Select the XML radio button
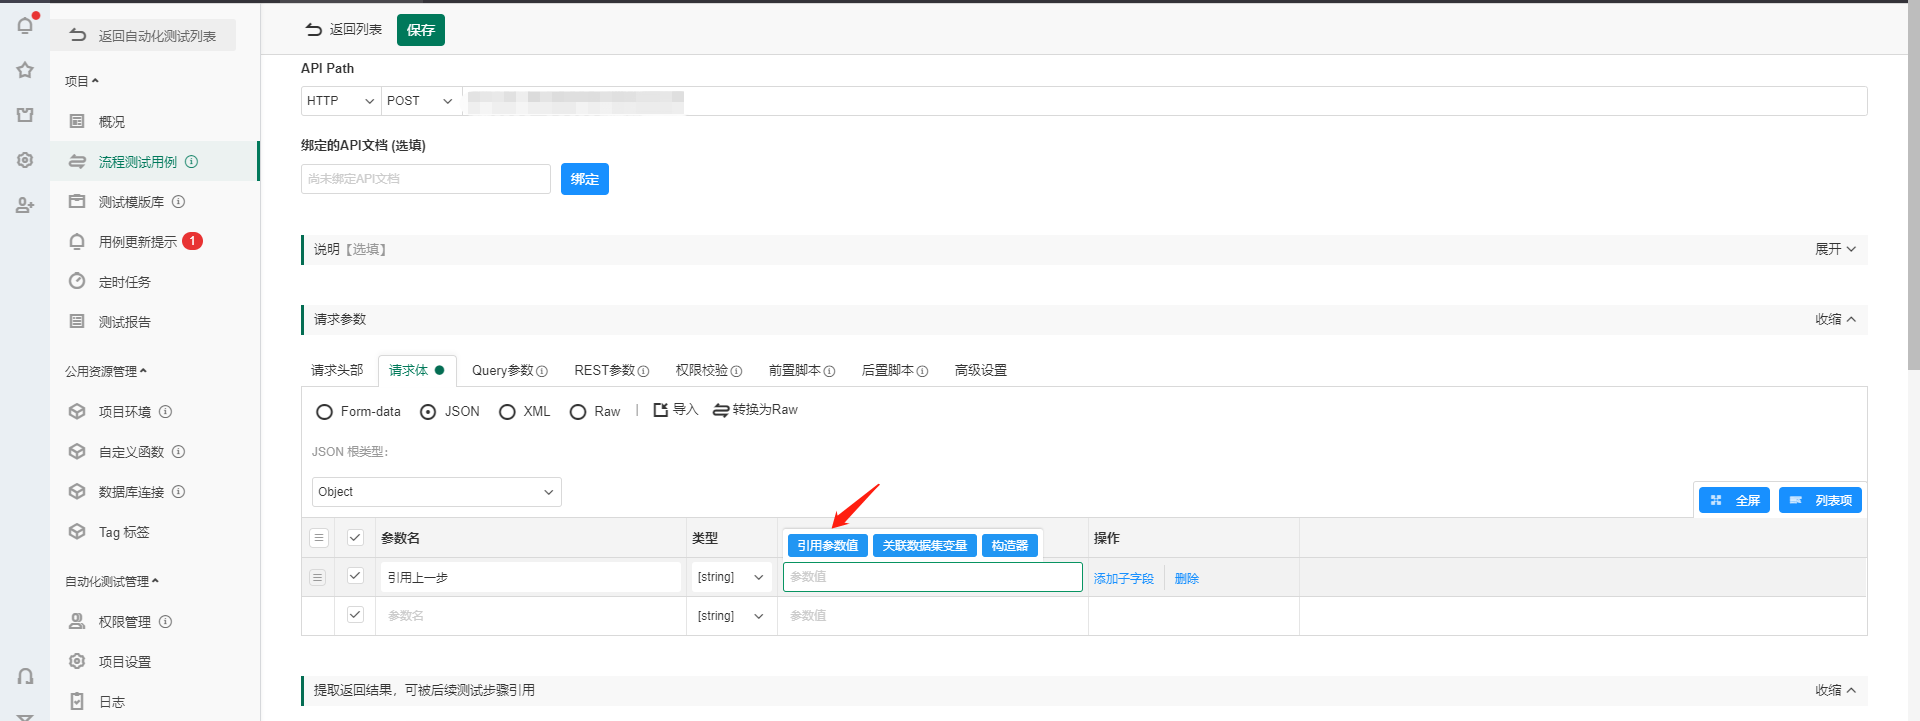 point(507,412)
